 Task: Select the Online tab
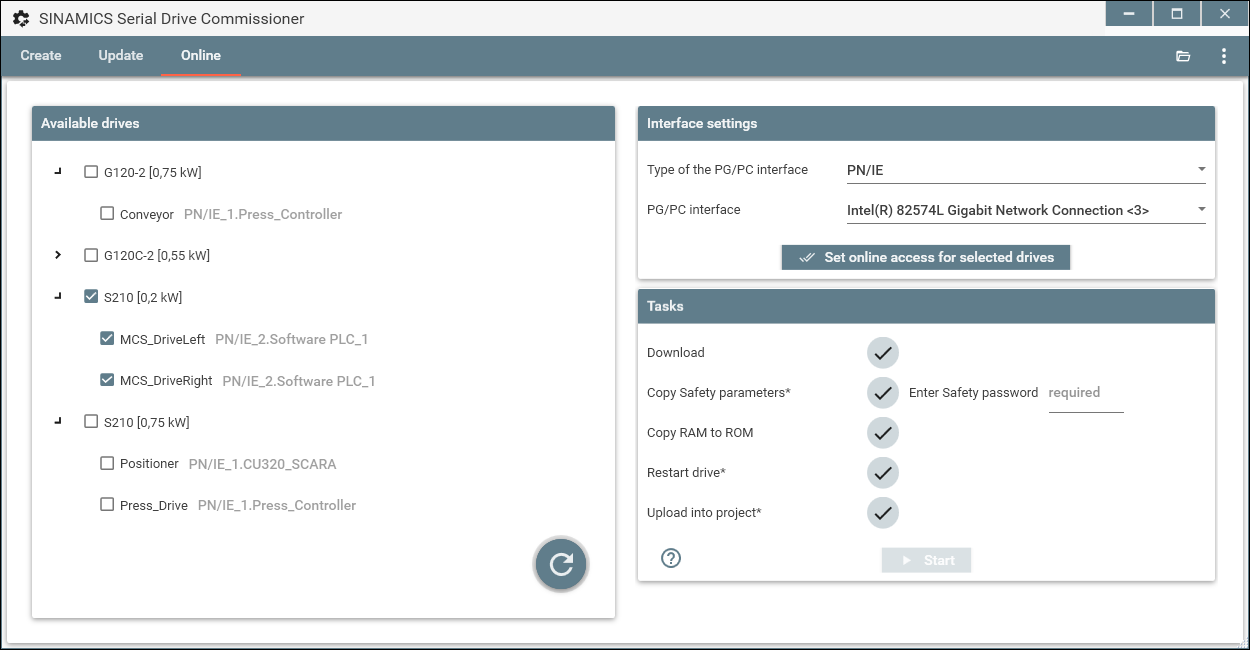click(201, 56)
